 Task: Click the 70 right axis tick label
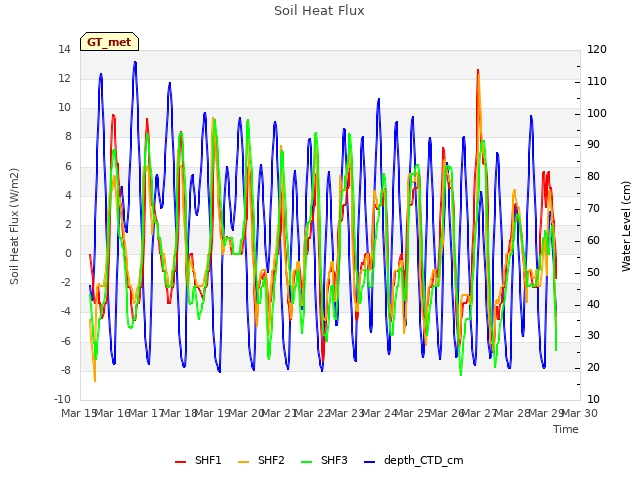pos(594,209)
